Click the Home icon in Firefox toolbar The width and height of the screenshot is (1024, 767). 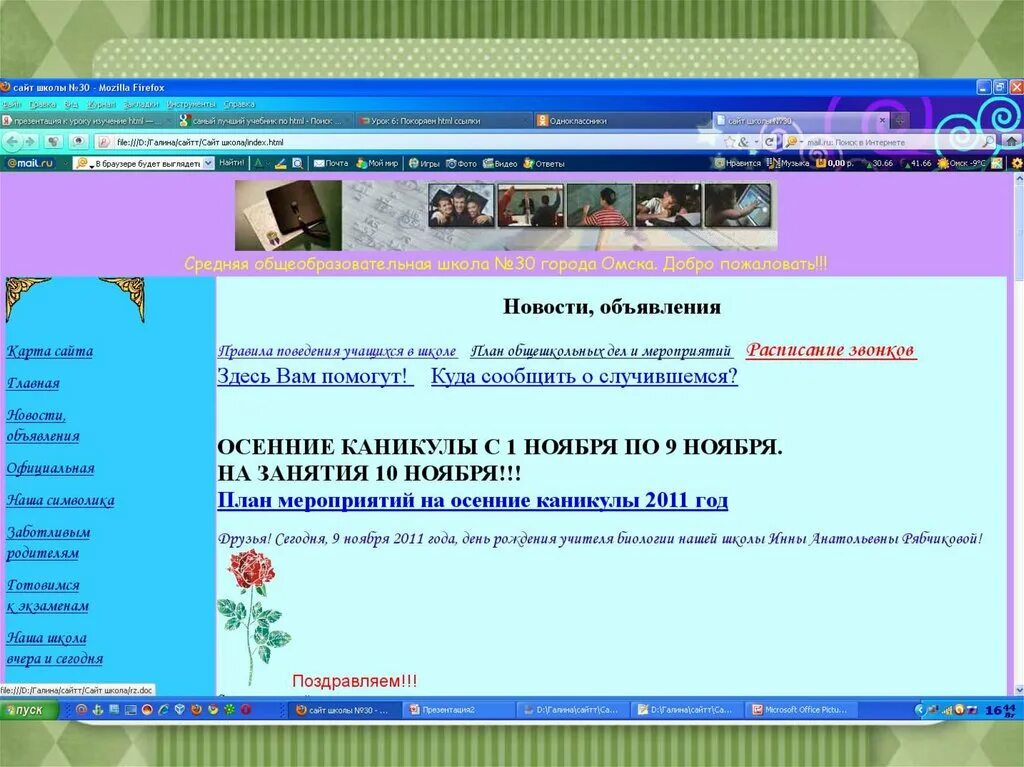click(x=1012, y=140)
